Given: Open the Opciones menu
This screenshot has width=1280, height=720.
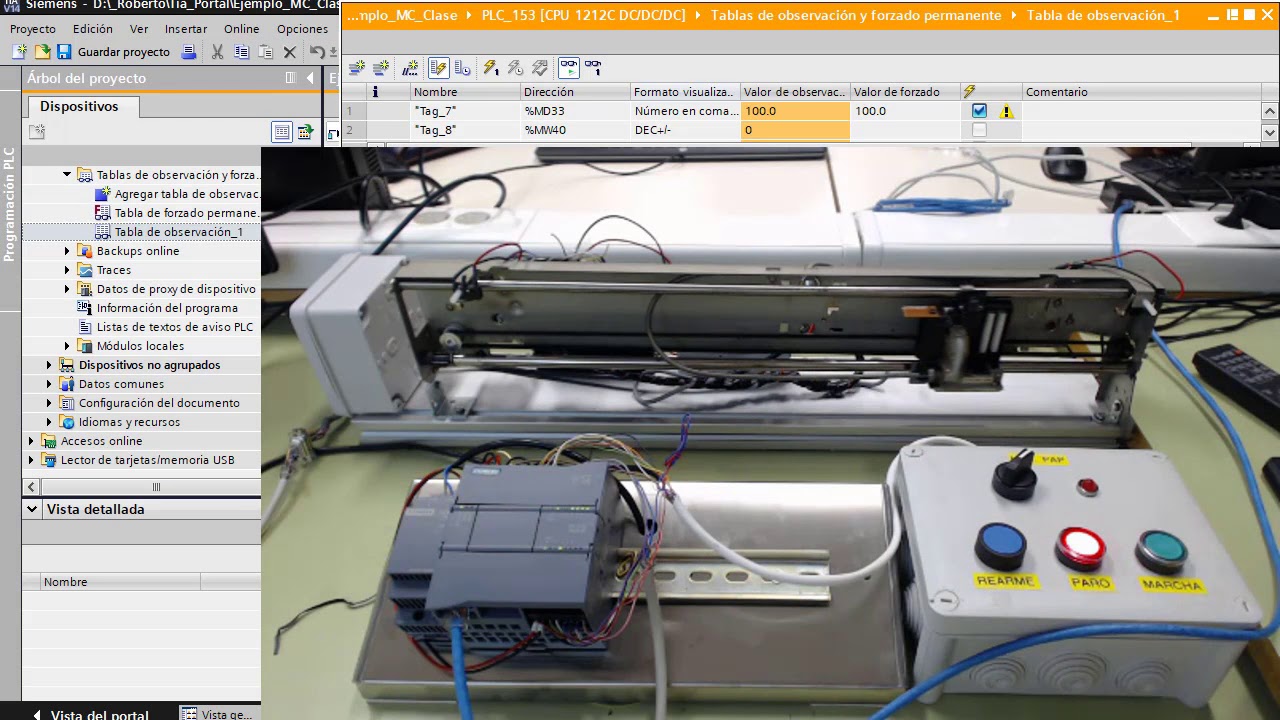Looking at the screenshot, I should coord(302,29).
